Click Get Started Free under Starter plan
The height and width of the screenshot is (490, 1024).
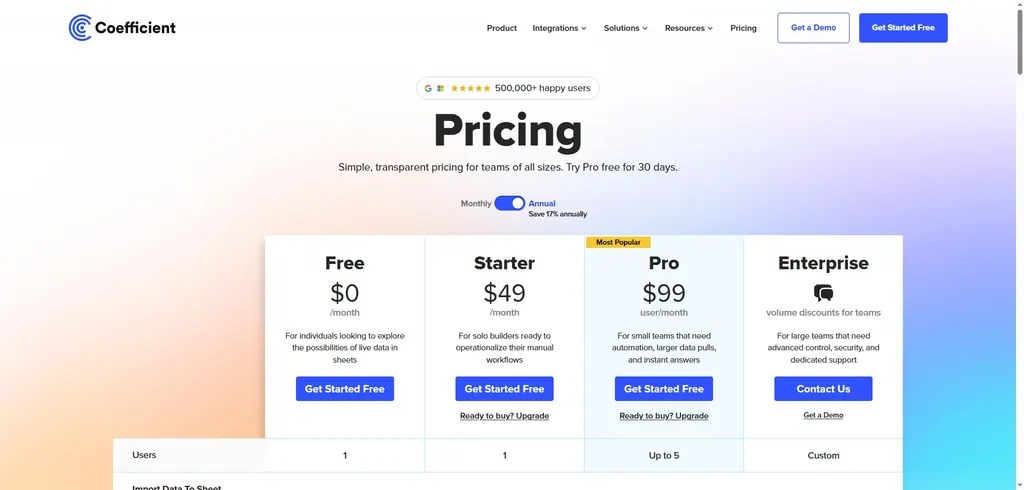click(504, 389)
